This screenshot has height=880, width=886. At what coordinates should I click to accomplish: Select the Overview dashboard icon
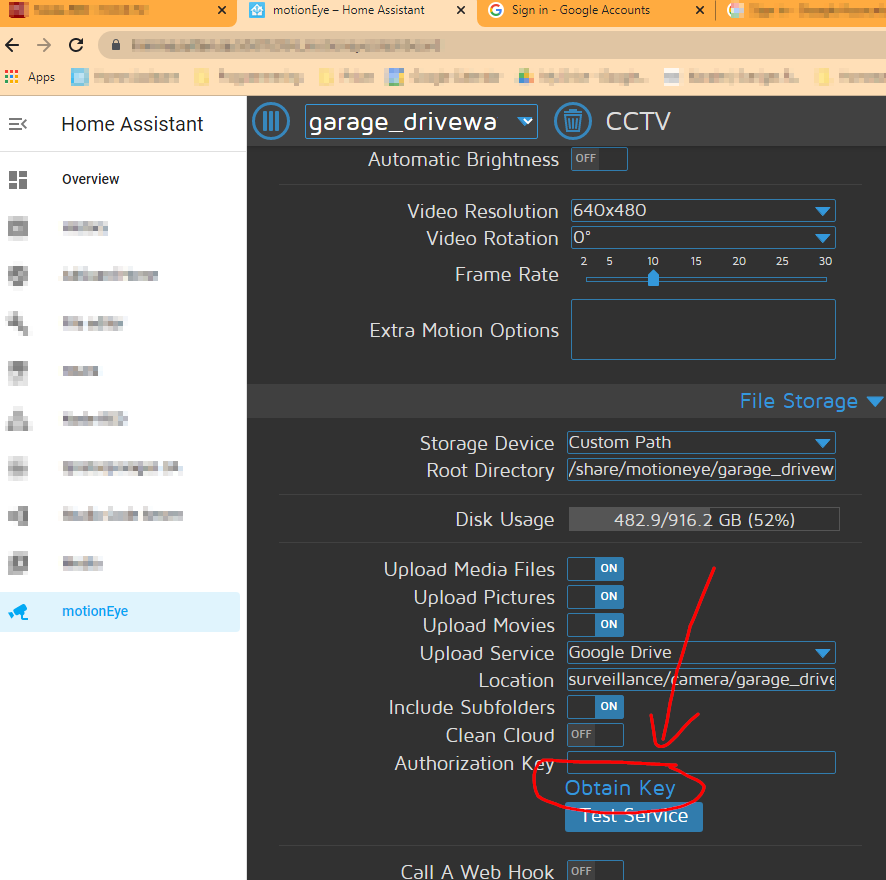pyautogui.click(x=90, y=179)
